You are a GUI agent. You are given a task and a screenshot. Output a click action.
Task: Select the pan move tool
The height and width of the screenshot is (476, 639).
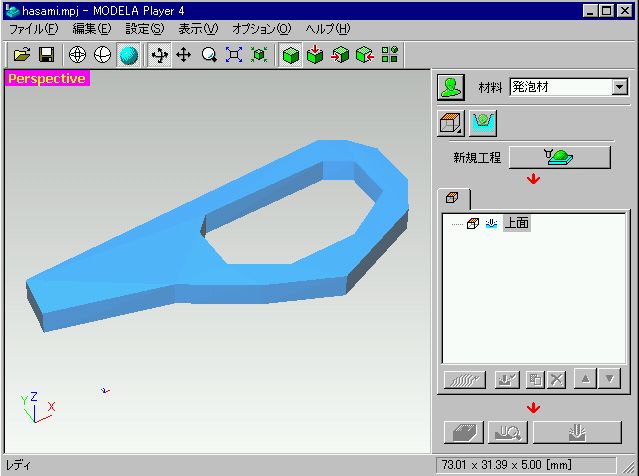click(184, 55)
